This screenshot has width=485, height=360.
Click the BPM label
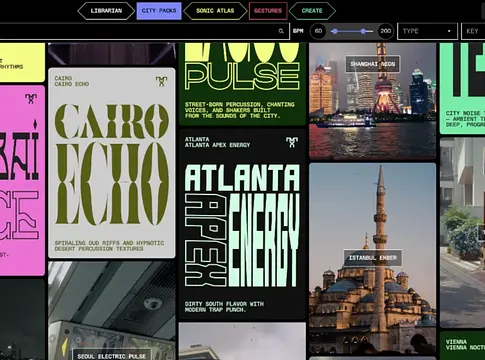coord(298,31)
